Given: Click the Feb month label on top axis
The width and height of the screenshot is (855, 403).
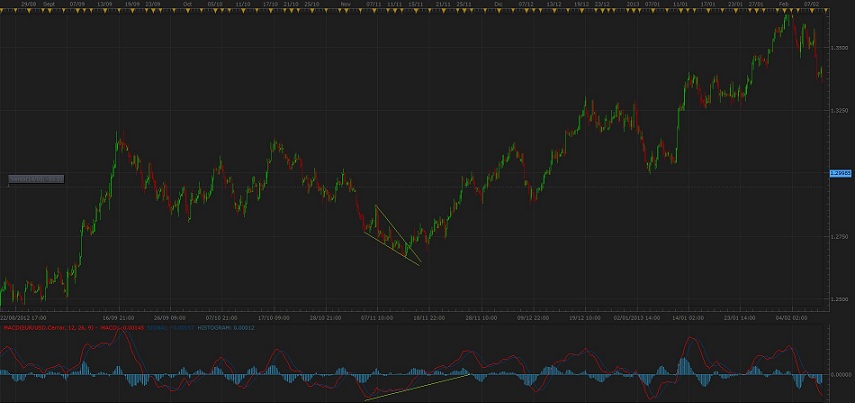Looking at the screenshot, I should click(784, 4).
